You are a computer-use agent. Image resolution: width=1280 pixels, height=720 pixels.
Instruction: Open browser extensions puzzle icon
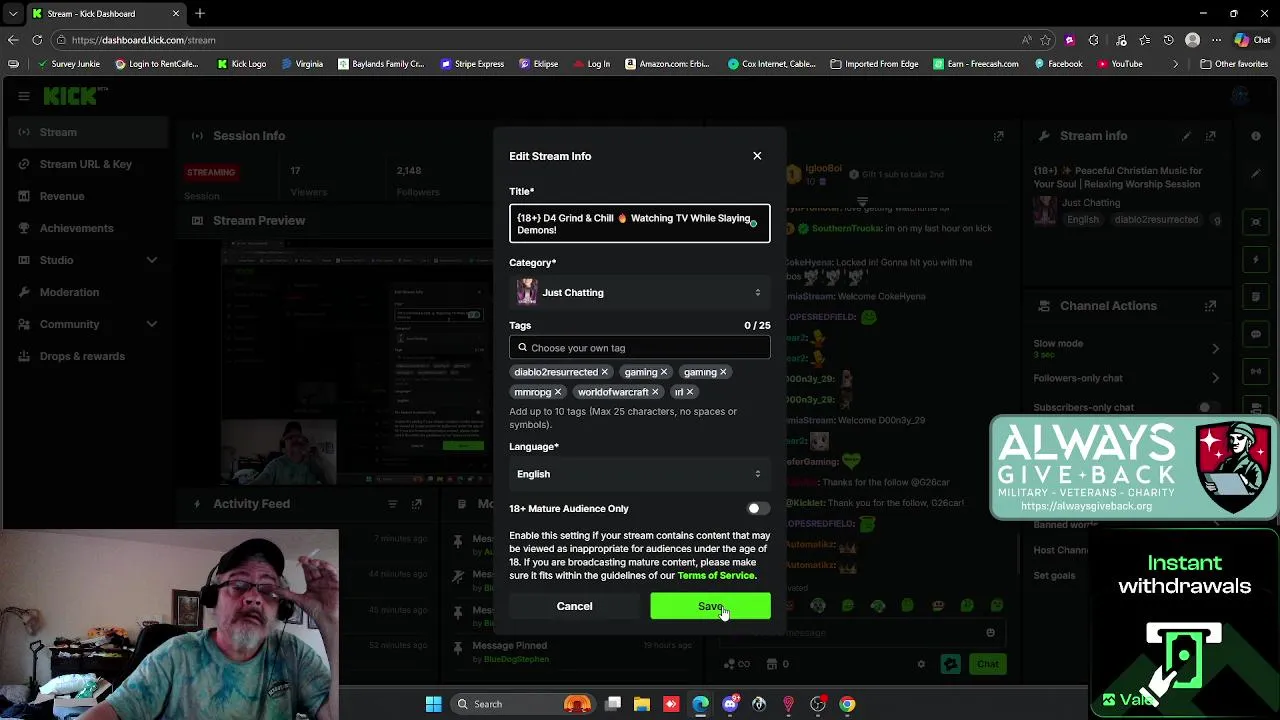tap(1093, 40)
